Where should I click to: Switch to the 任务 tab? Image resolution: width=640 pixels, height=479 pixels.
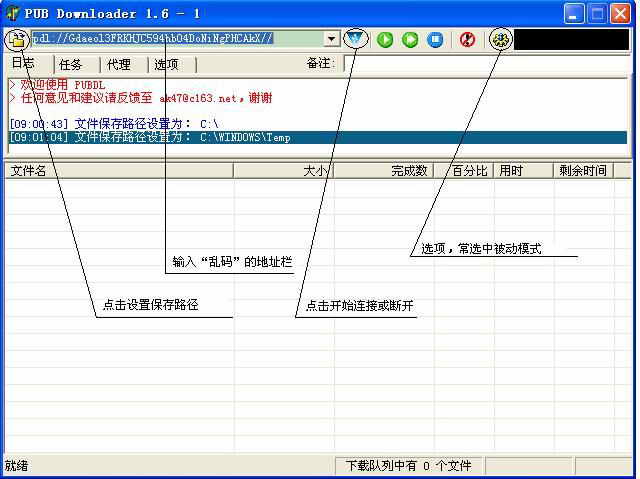71,64
